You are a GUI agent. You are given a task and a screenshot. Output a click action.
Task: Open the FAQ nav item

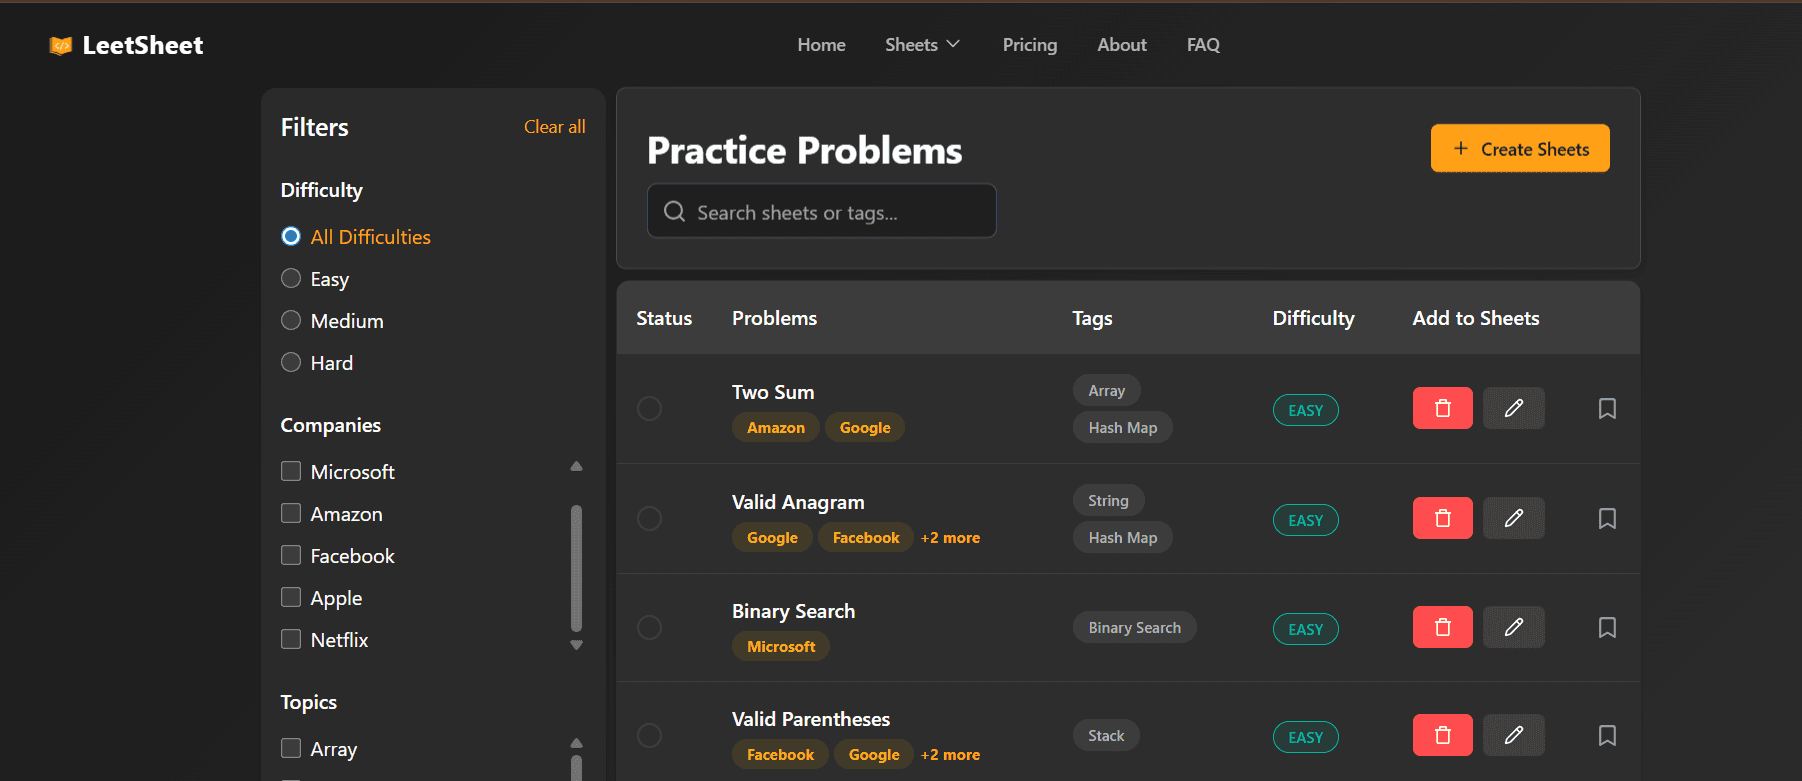1202,45
